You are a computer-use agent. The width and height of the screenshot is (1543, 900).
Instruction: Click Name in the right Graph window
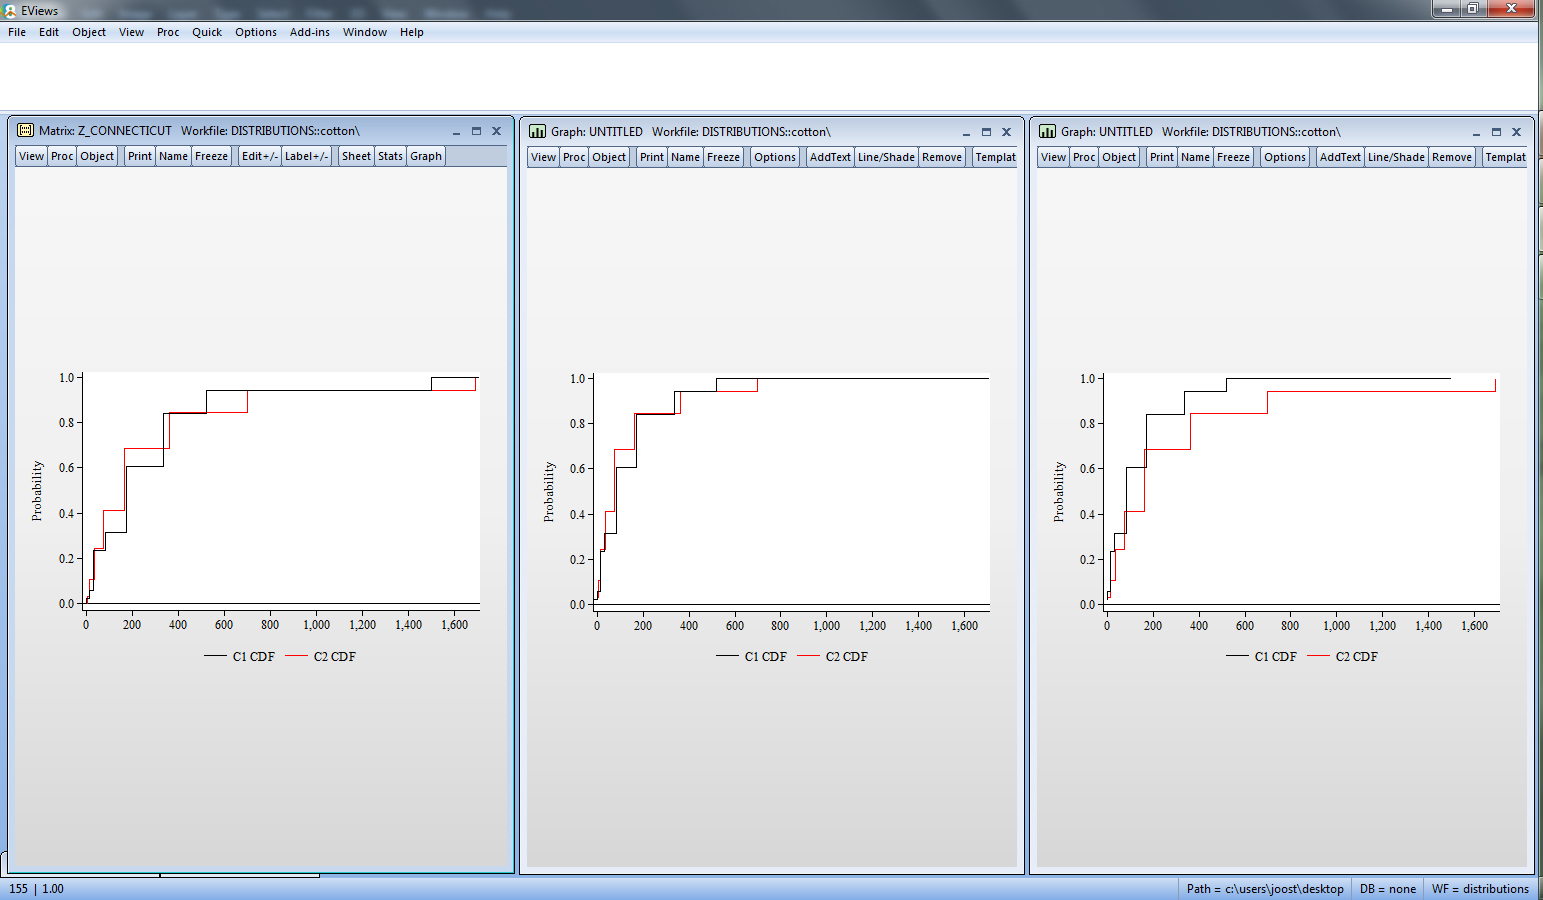(1196, 157)
